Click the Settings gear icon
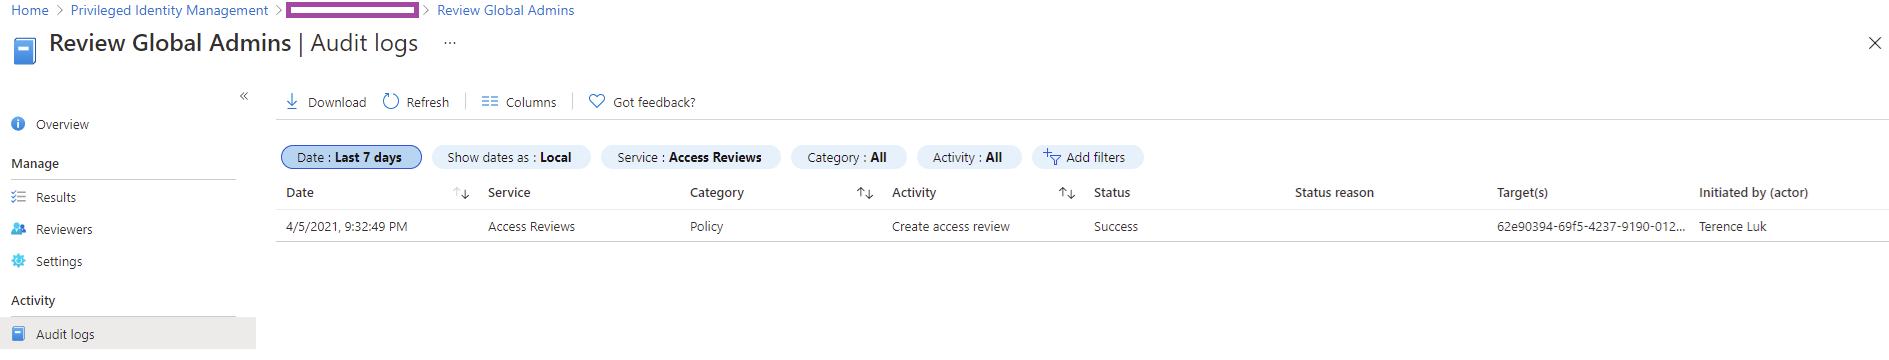The height and width of the screenshot is (360, 1889). point(18,261)
